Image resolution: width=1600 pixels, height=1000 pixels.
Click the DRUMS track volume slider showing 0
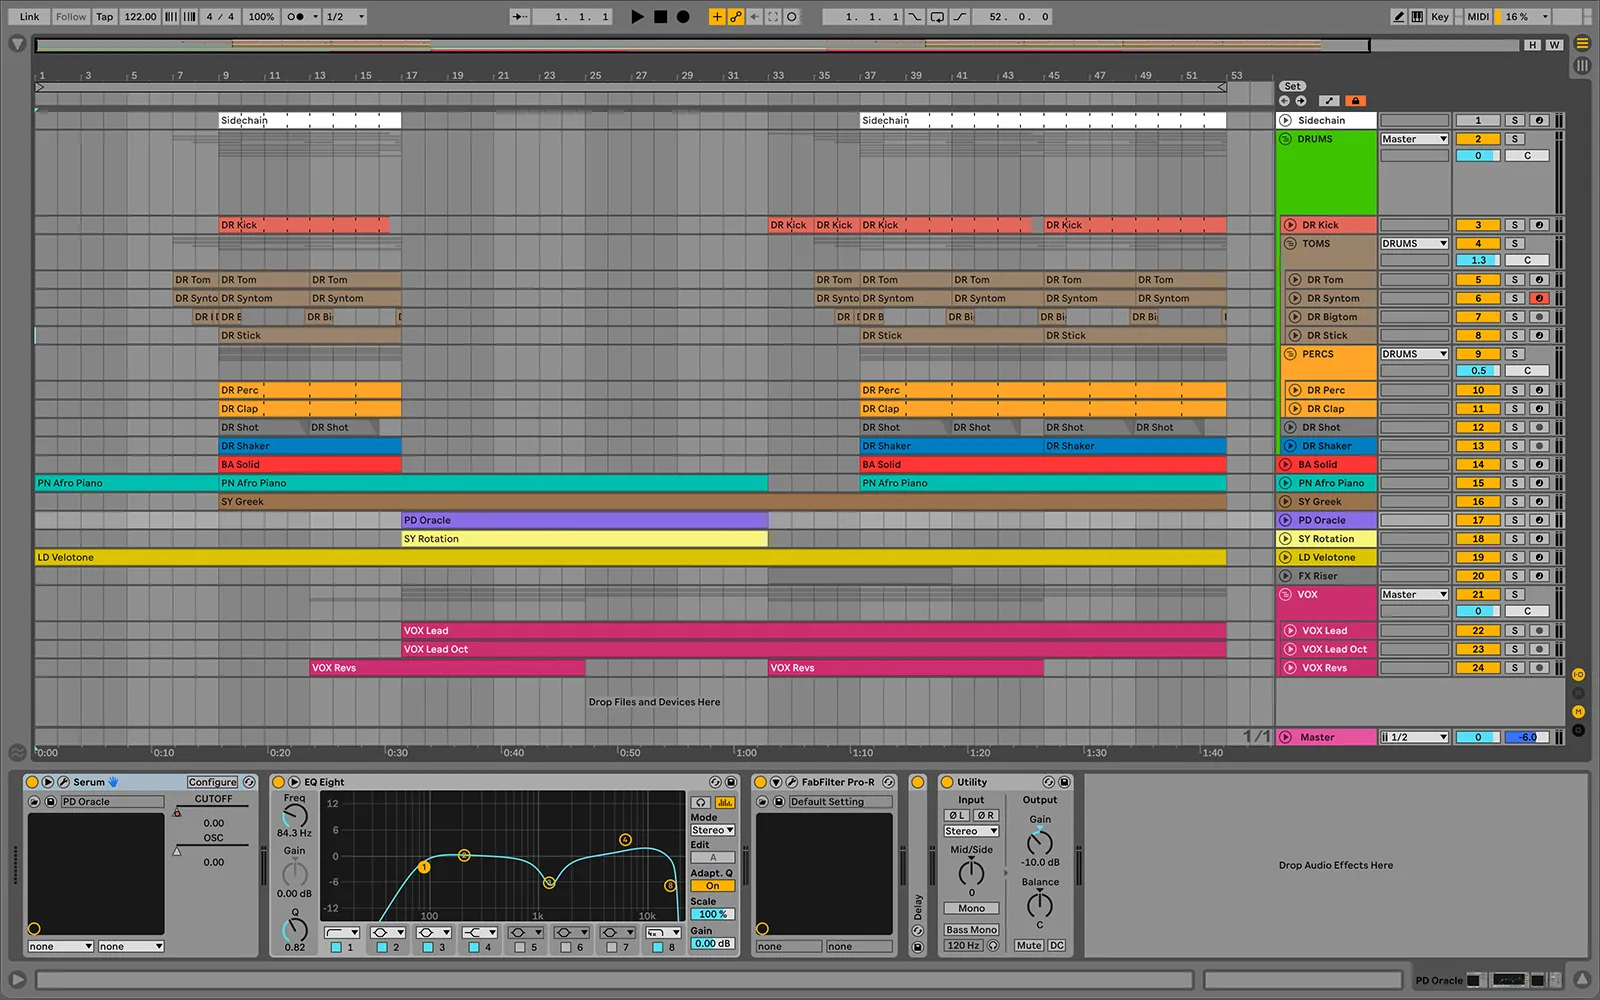pyautogui.click(x=1478, y=155)
